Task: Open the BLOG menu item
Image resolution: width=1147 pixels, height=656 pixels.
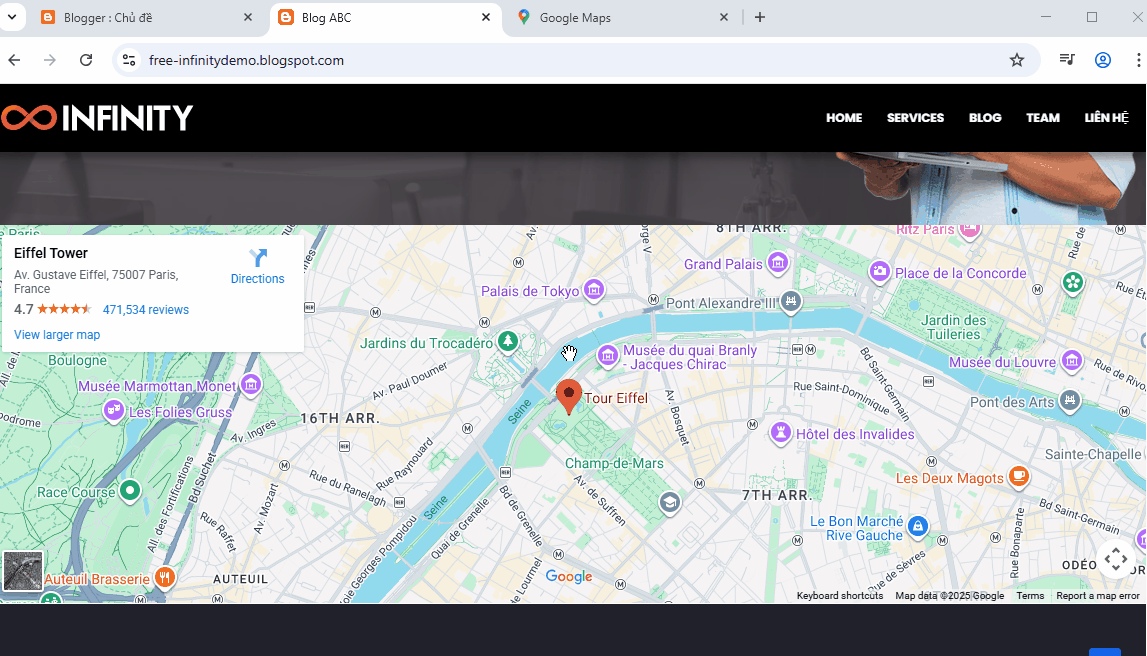Action: tap(985, 118)
